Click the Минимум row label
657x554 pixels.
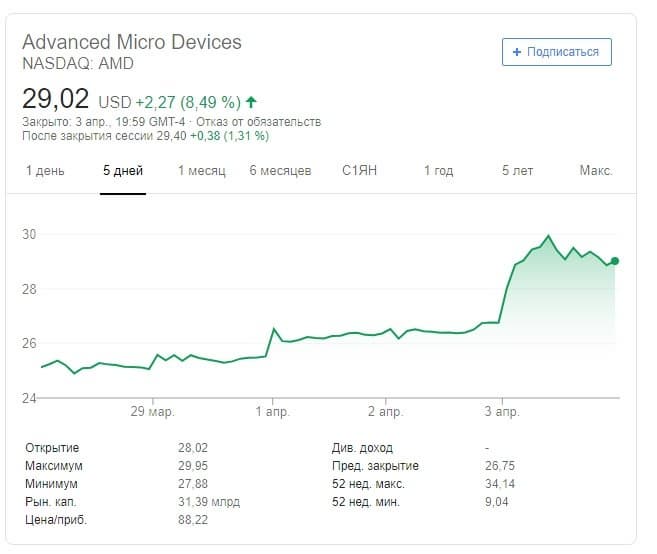click(x=51, y=484)
